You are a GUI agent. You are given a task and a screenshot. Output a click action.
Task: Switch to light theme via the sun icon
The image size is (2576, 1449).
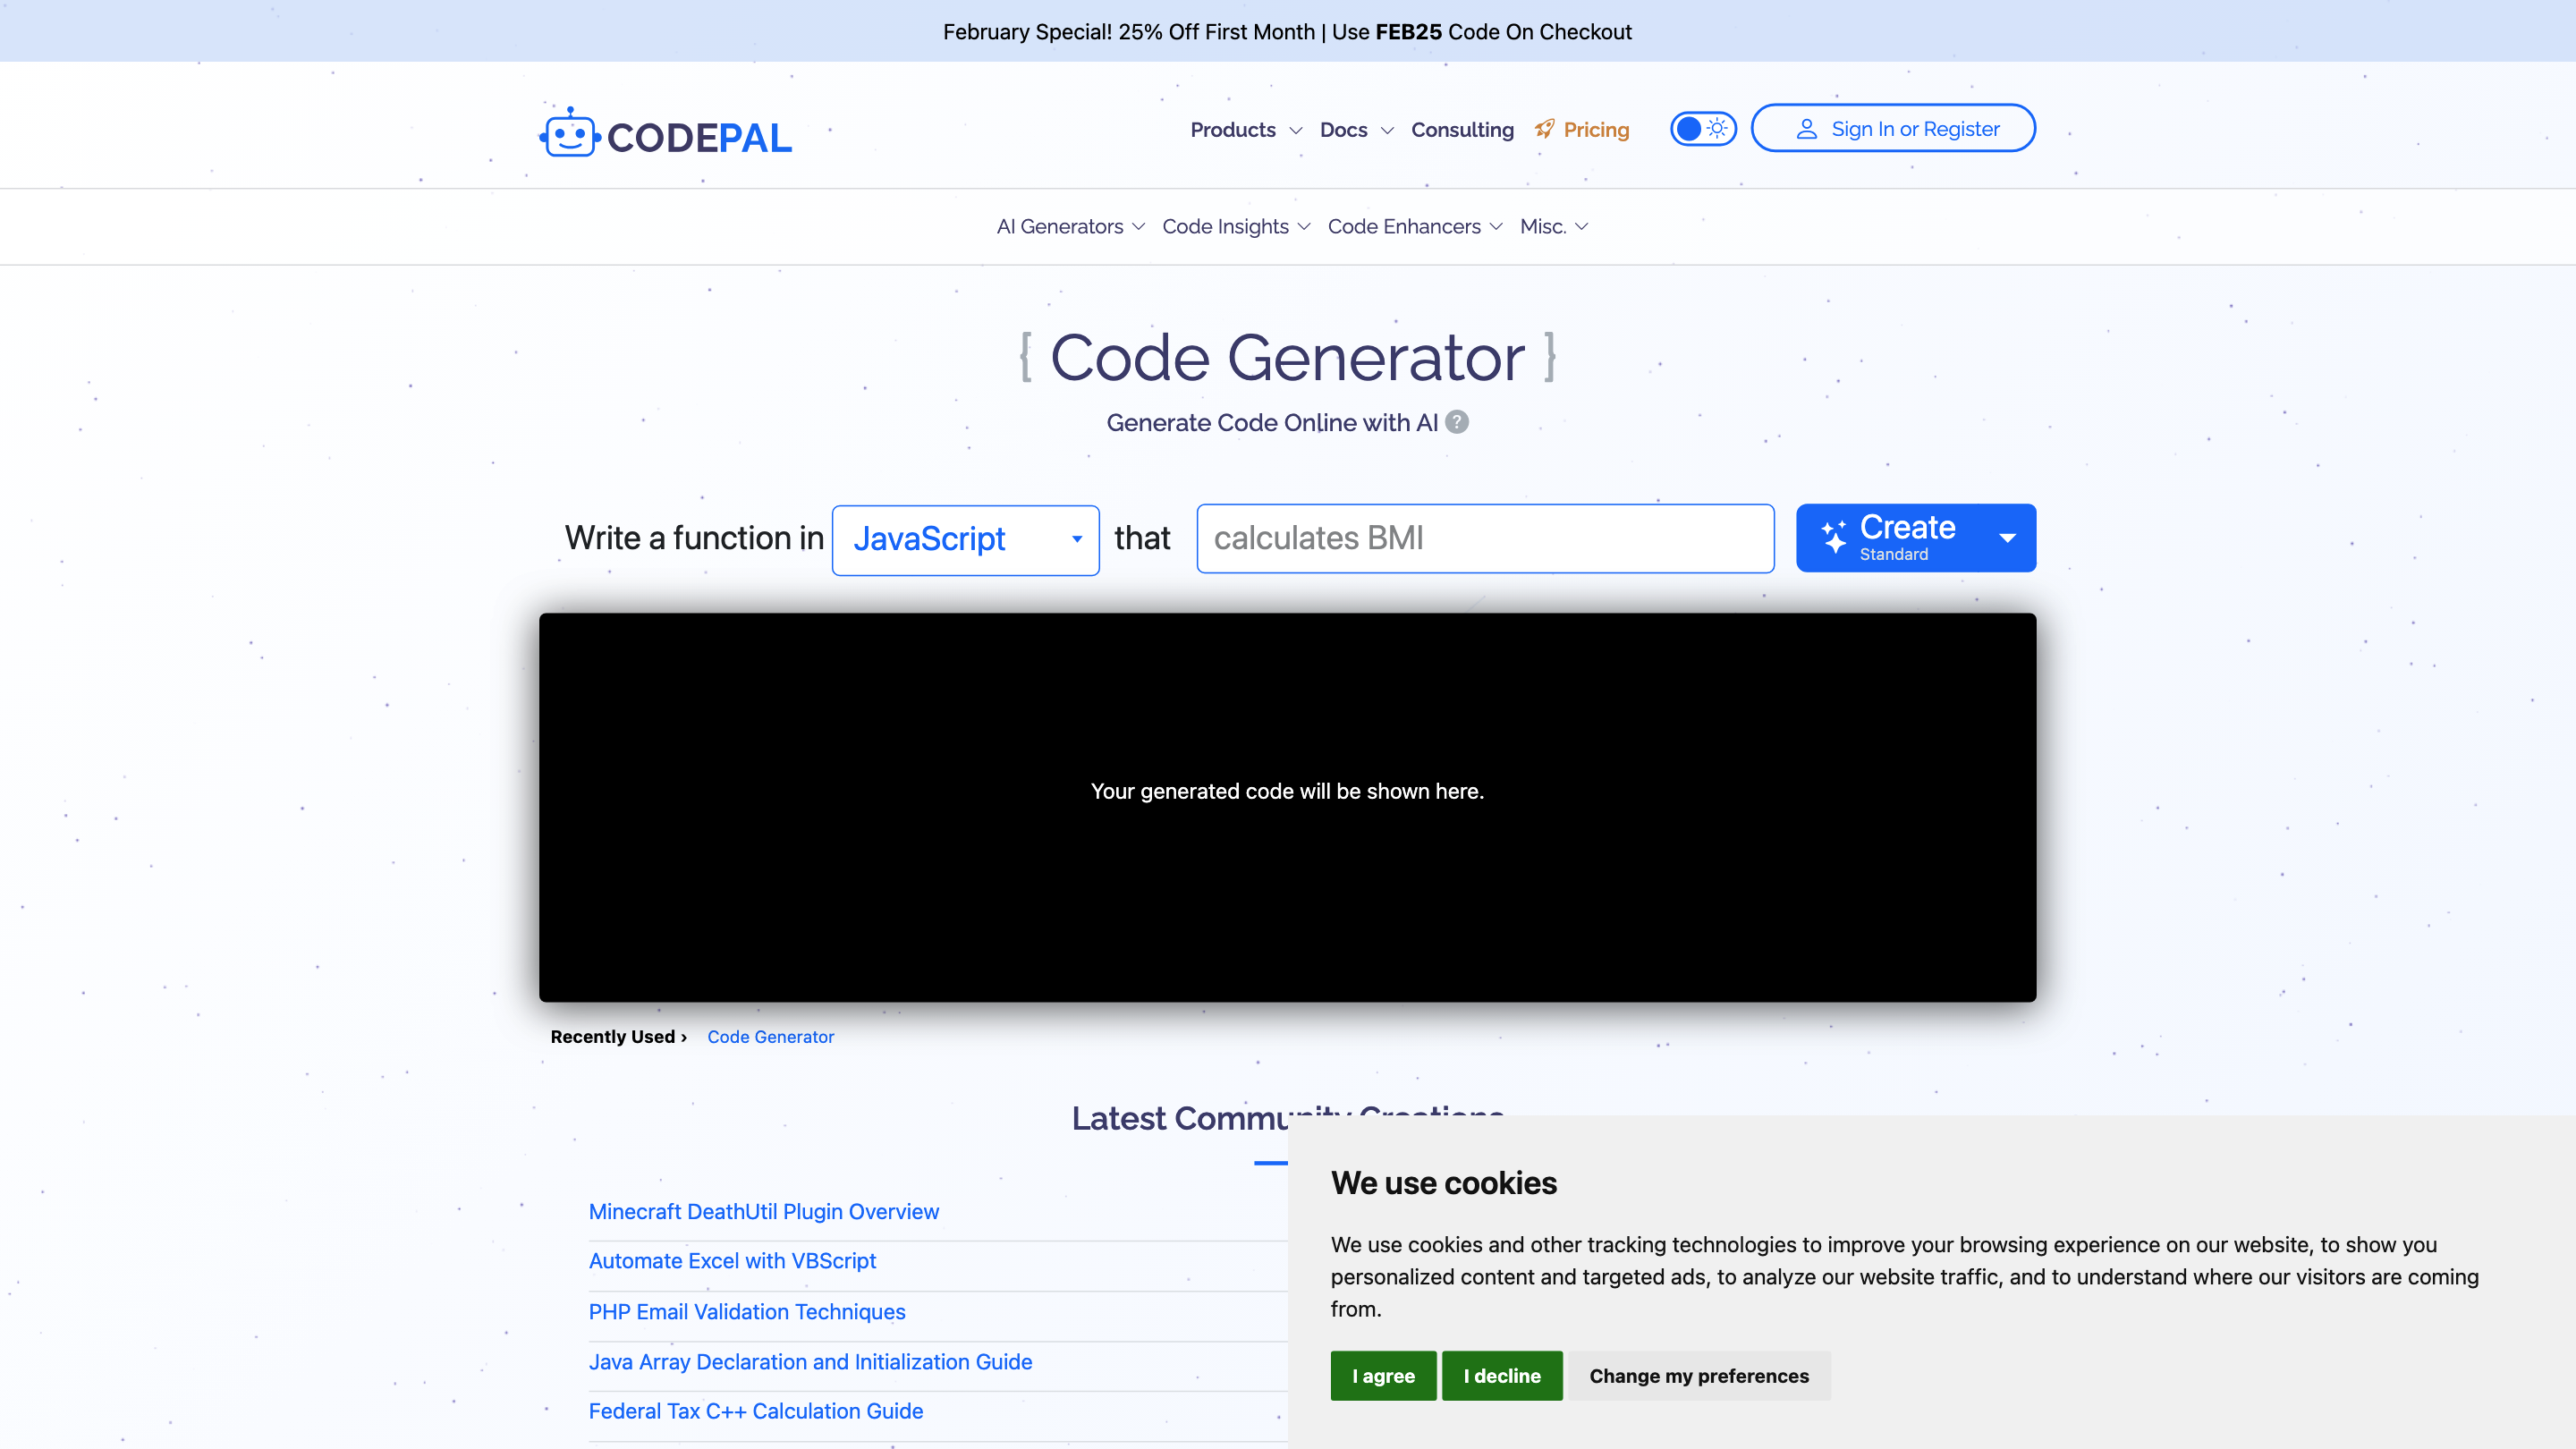point(1717,128)
